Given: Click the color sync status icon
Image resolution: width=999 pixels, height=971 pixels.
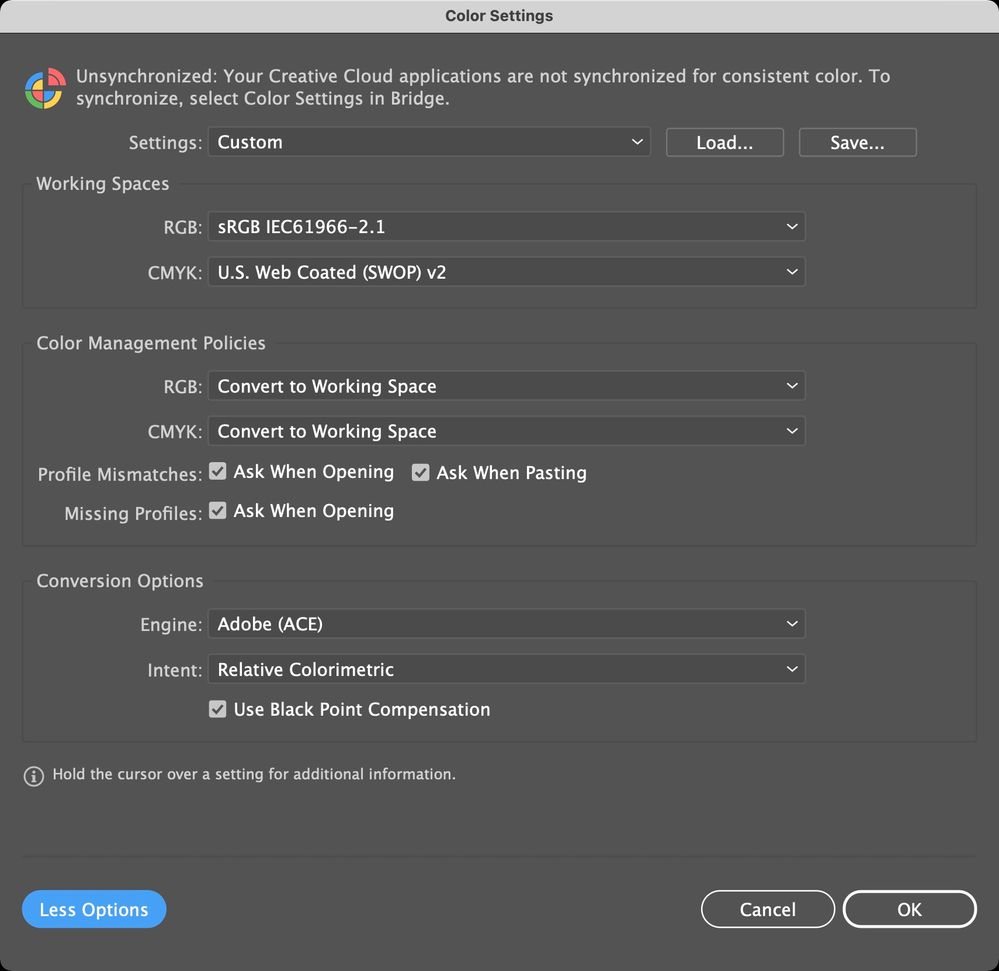Looking at the screenshot, I should tap(45, 88).
